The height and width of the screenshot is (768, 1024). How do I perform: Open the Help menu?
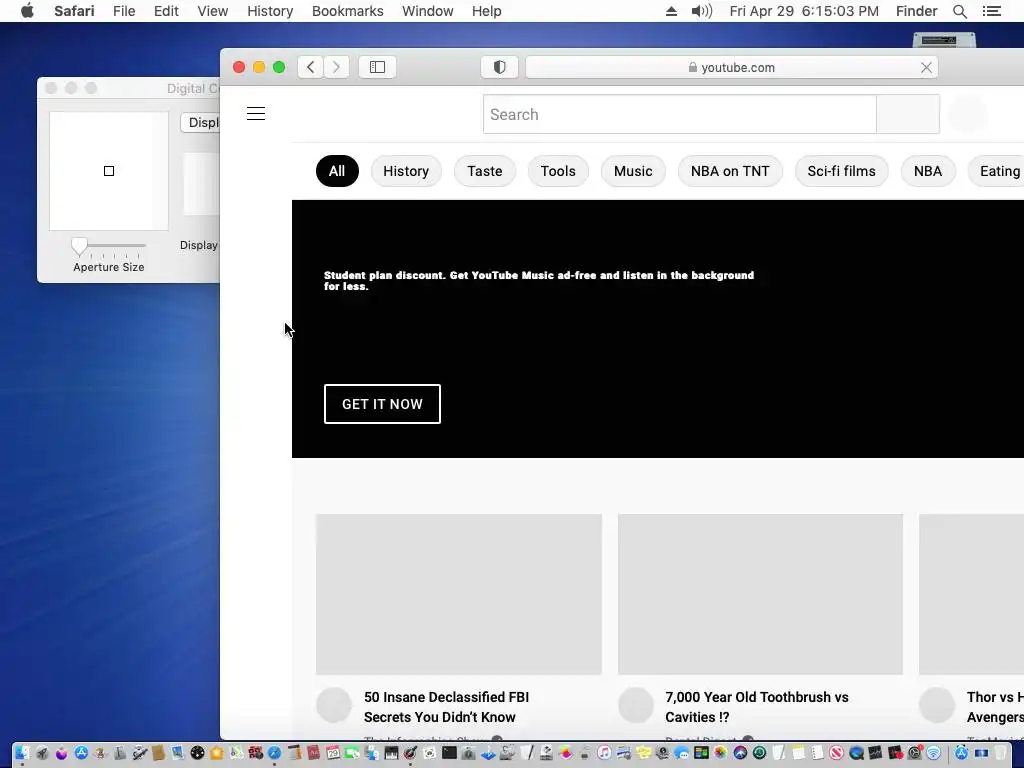click(487, 11)
